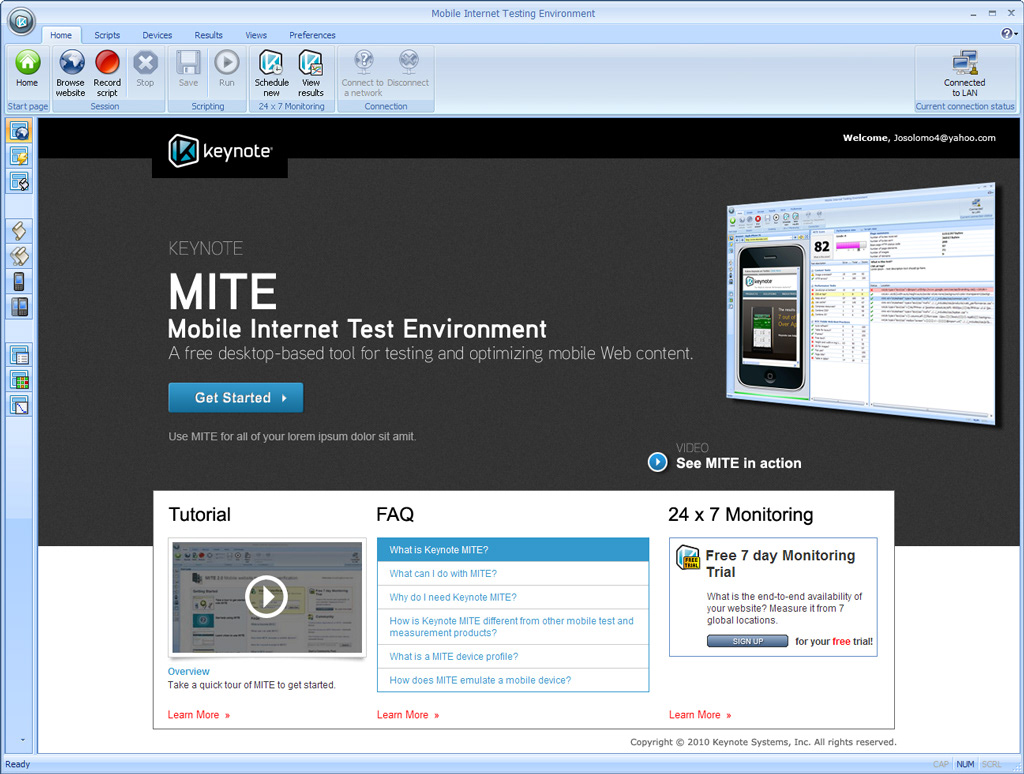Click Connect to a network icon
Image resolution: width=1024 pixels, height=774 pixels.
(x=363, y=73)
